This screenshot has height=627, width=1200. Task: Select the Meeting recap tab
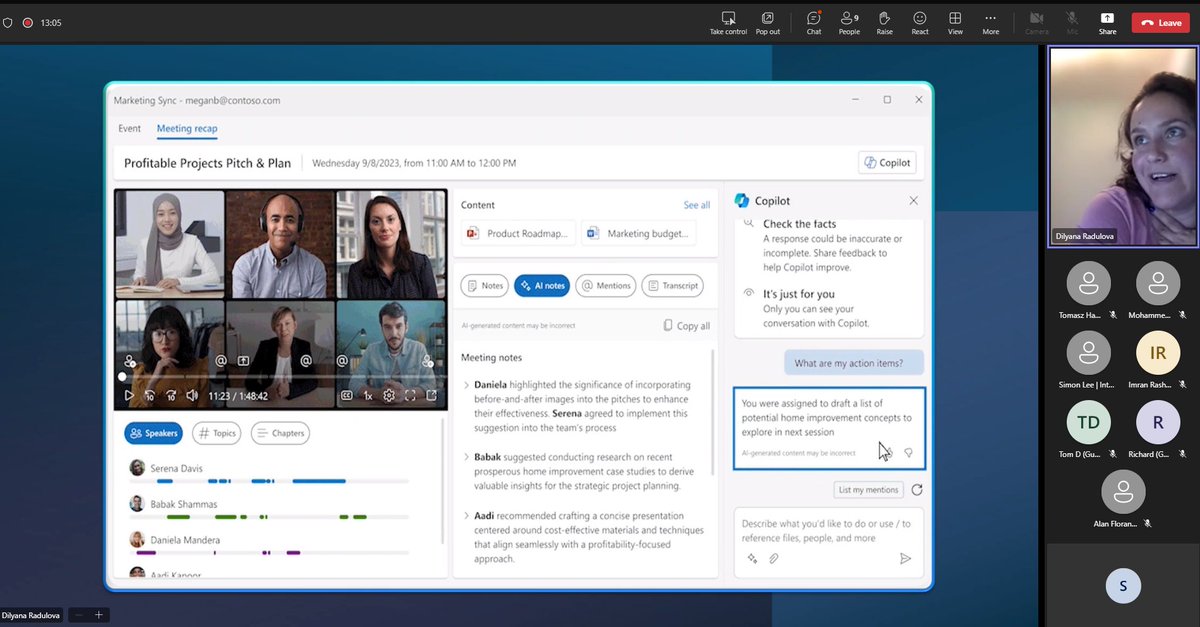187,128
